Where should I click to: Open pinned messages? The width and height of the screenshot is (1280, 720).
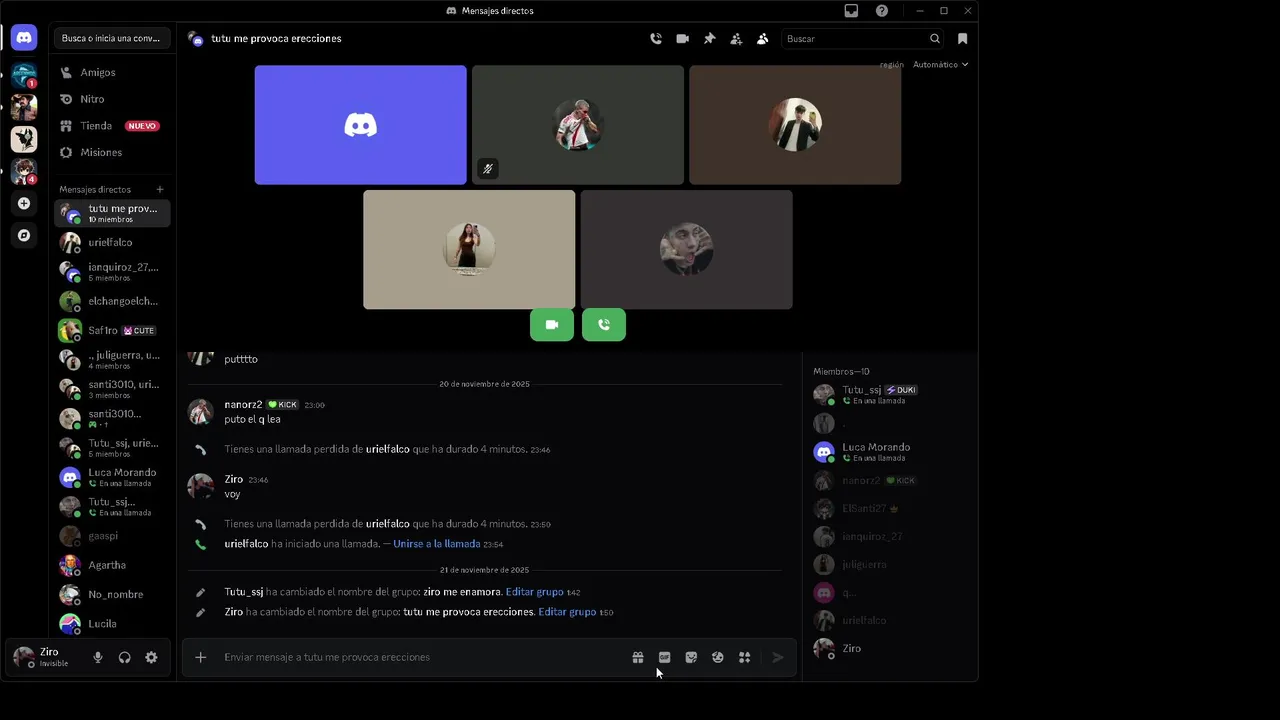(x=710, y=39)
